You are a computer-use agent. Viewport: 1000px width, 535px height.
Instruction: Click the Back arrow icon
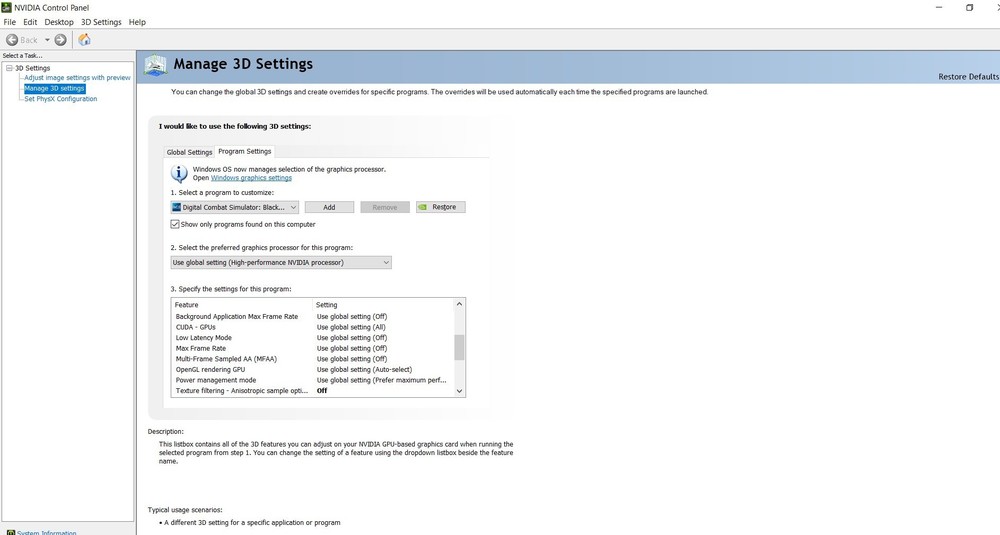tap(11, 40)
